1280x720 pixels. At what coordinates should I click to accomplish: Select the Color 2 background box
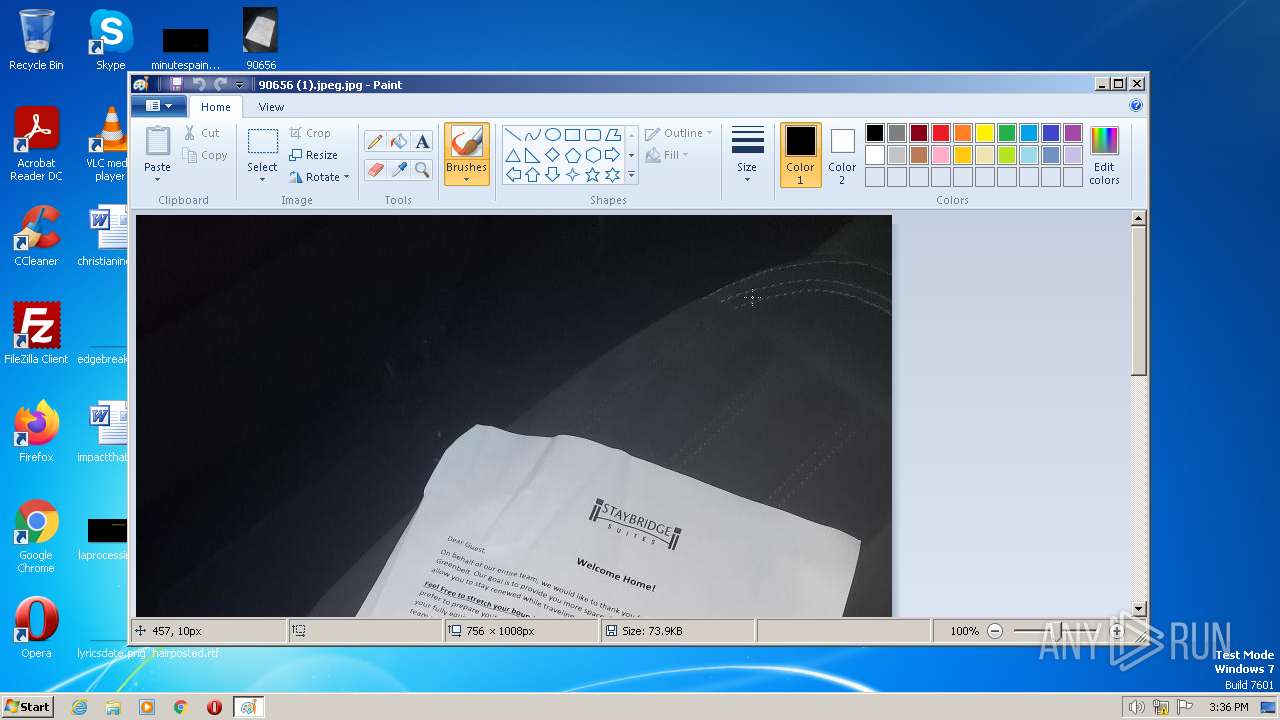click(x=842, y=155)
